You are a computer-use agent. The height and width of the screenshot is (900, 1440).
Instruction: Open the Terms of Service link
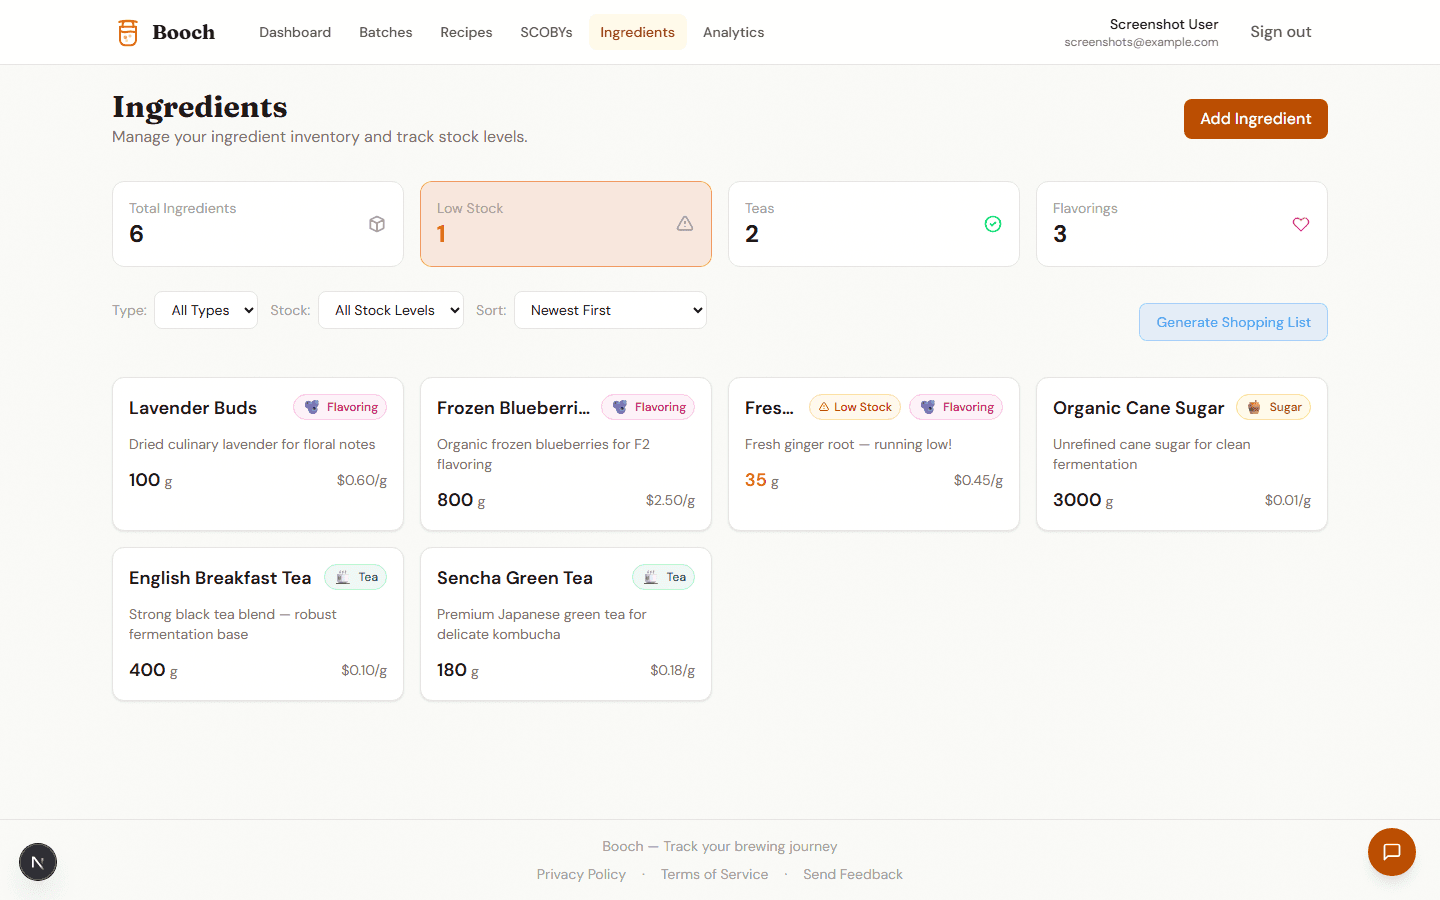point(714,874)
